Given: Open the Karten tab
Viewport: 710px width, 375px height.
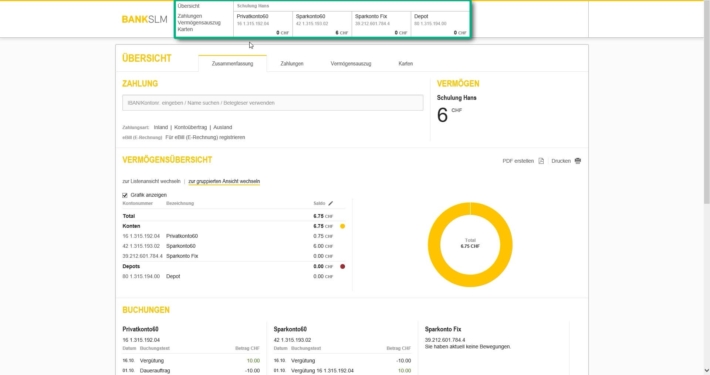Looking at the screenshot, I should (x=405, y=63).
